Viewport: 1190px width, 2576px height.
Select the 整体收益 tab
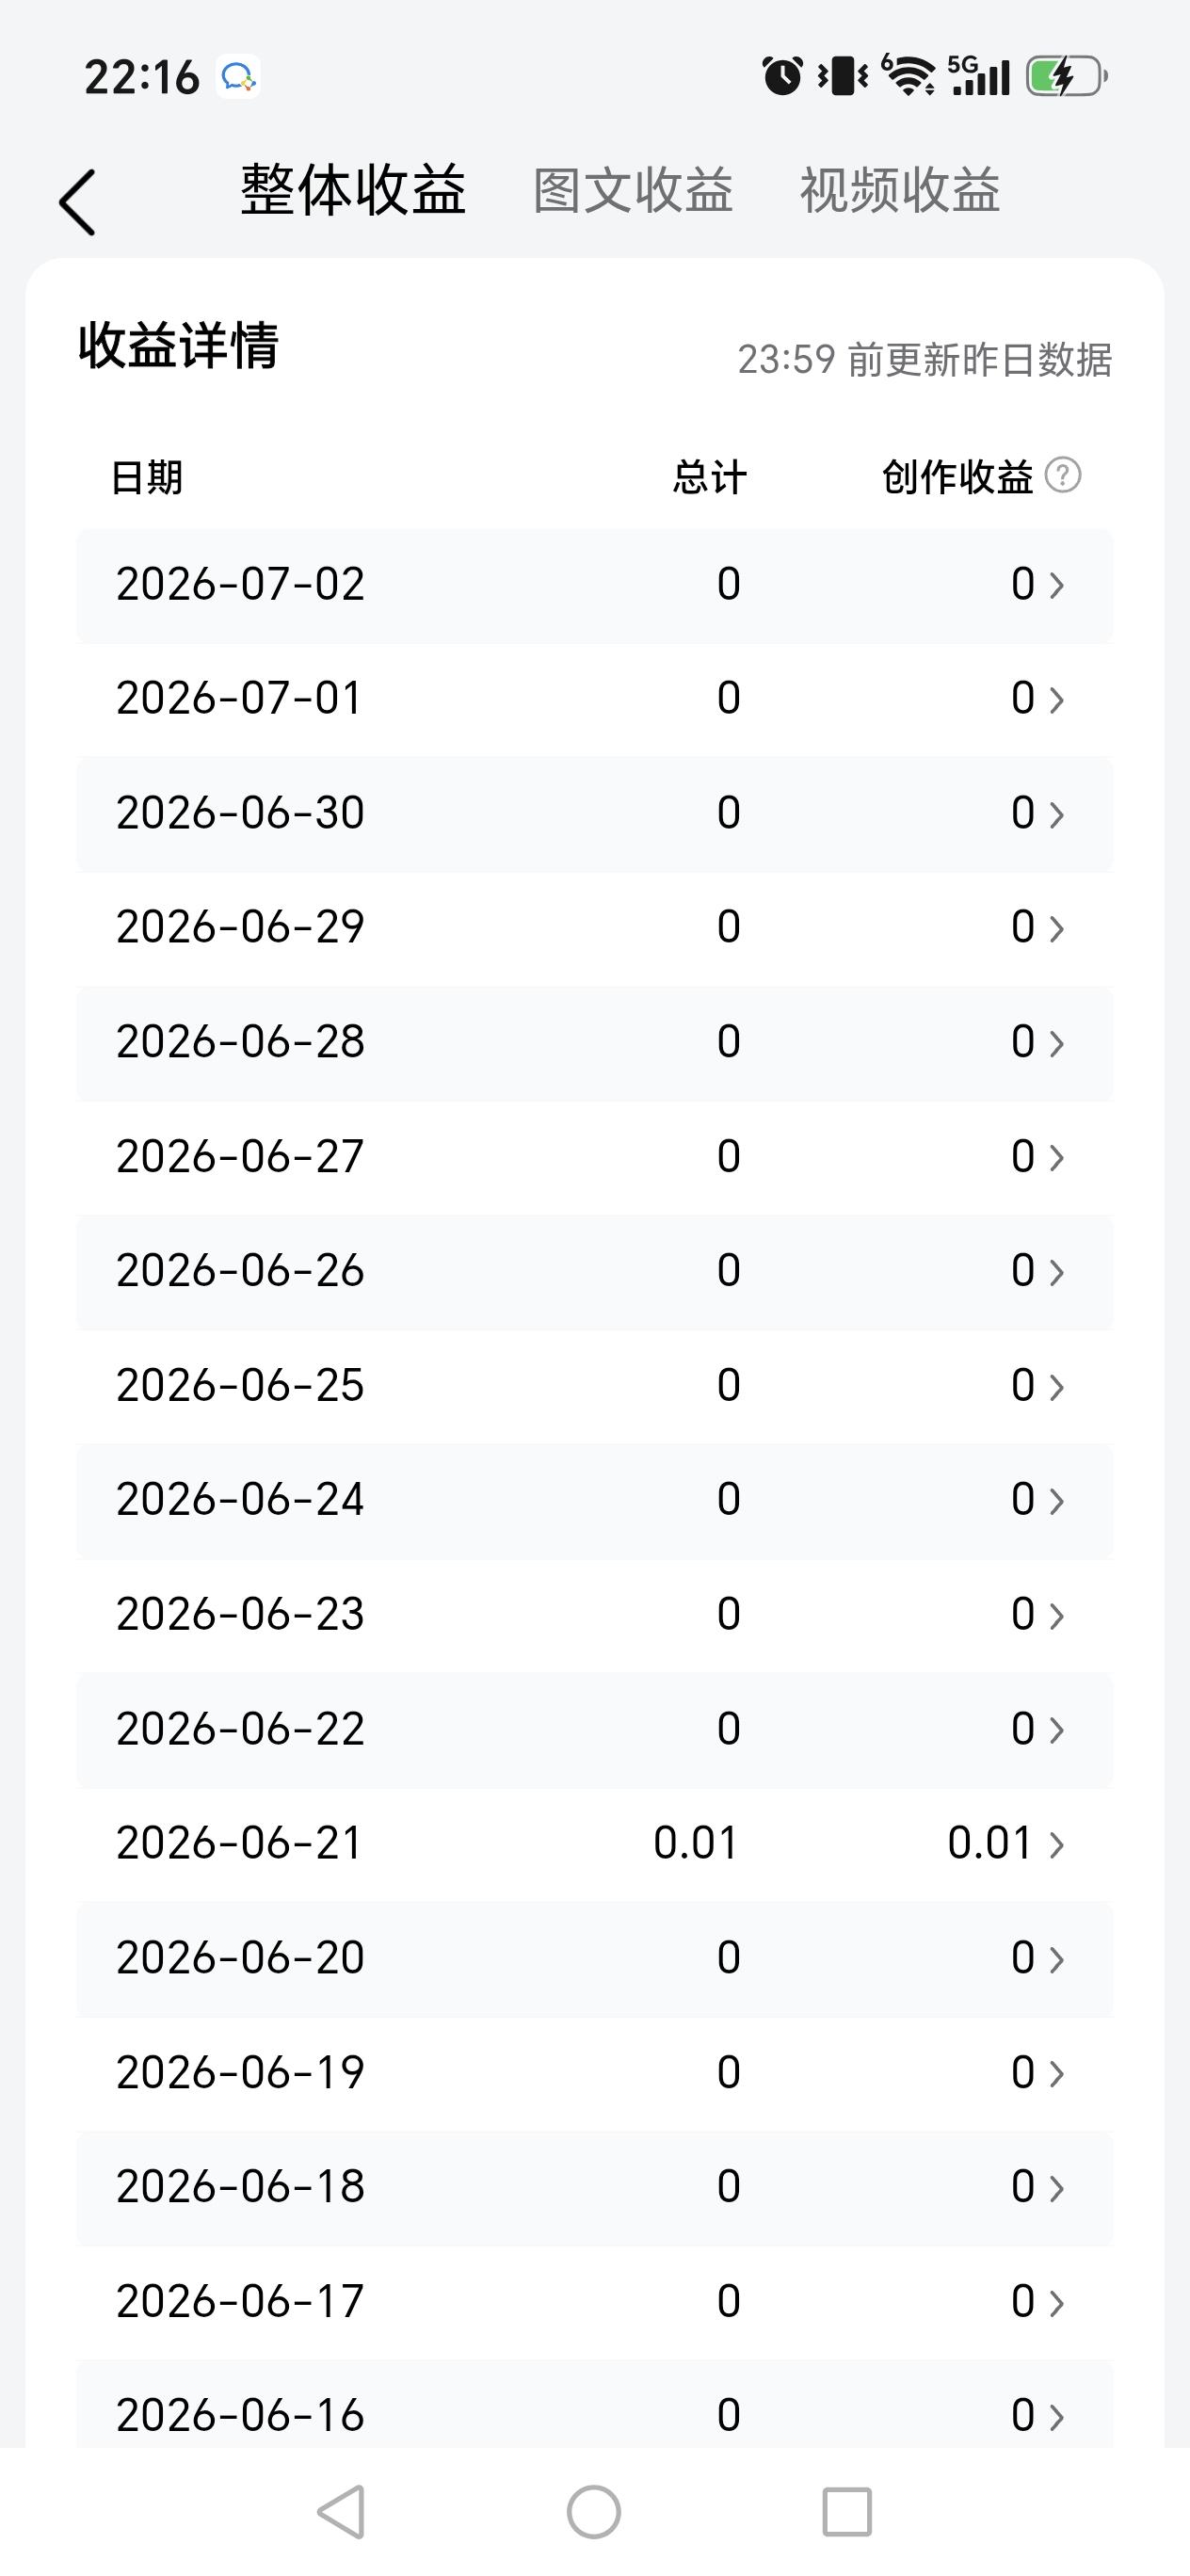(x=353, y=190)
